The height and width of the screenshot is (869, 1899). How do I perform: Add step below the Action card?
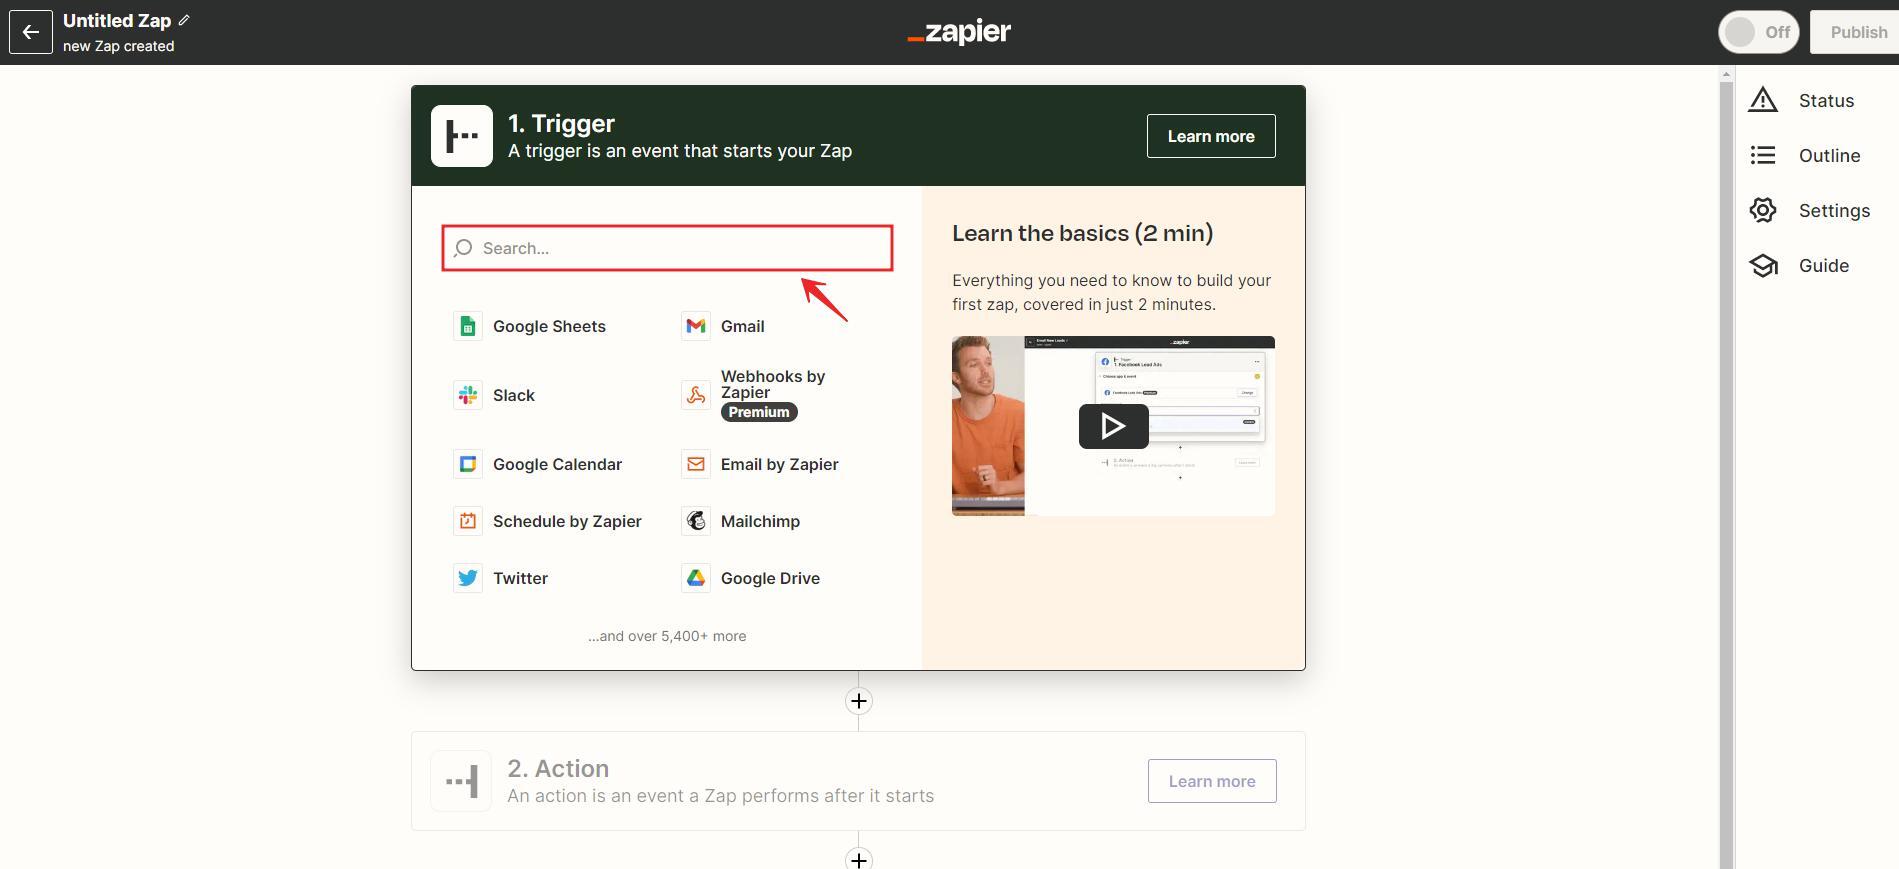click(858, 859)
